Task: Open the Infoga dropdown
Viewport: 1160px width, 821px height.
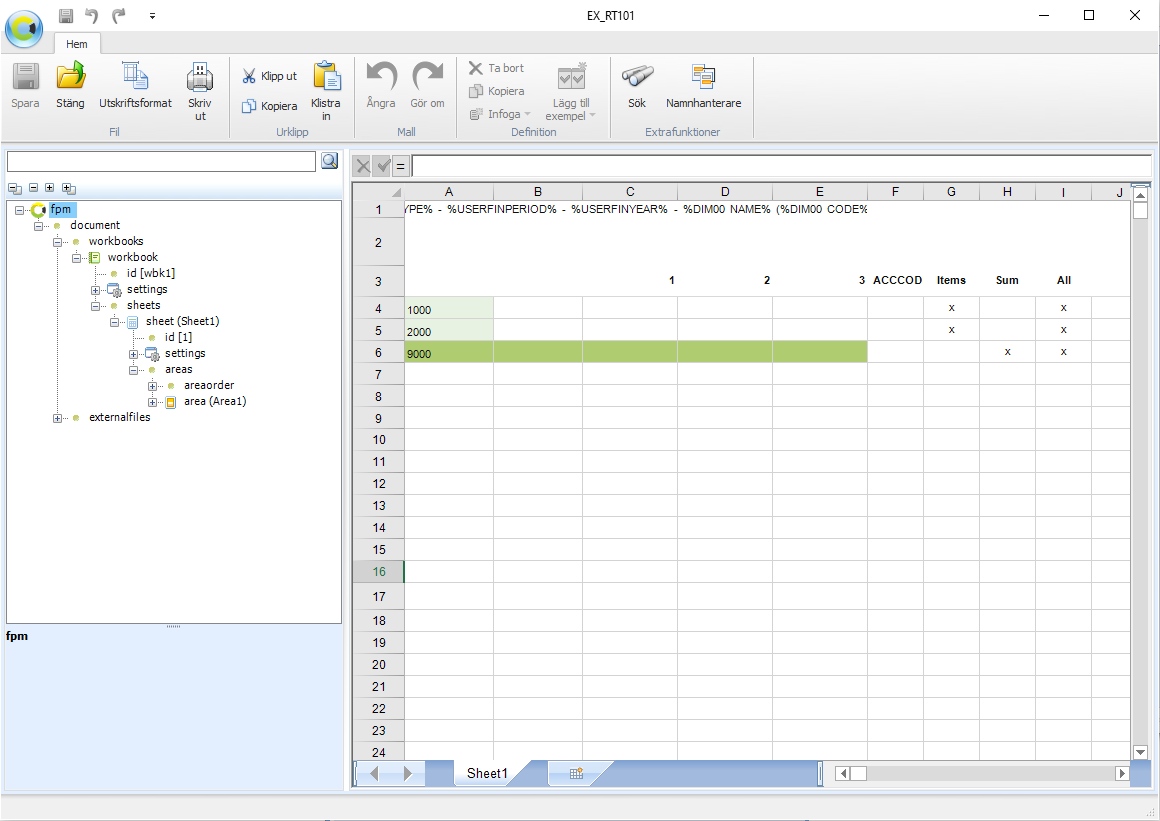Action: [500, 114]
